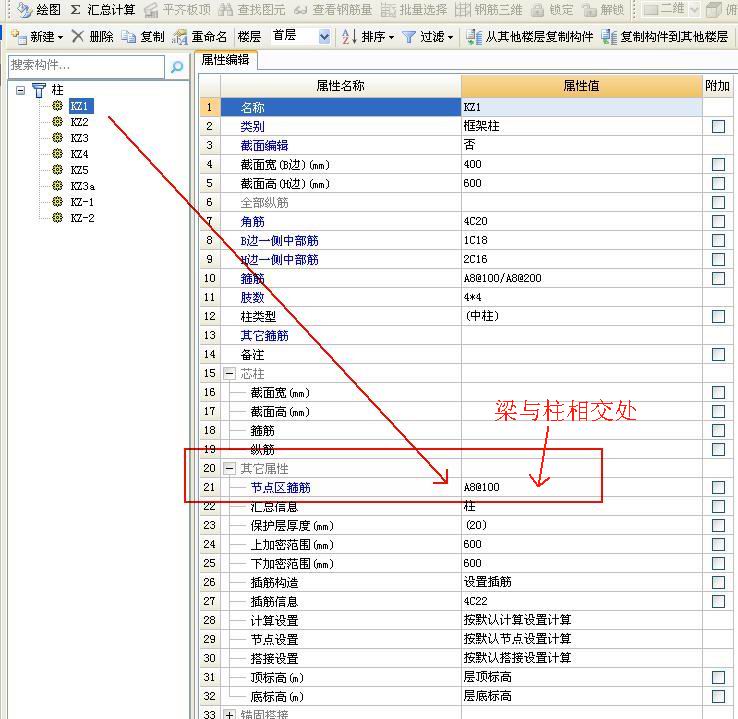The image size is (738, 719).
Task: Click 从其他楼层复制构件 button
Action: click(529, 36)
